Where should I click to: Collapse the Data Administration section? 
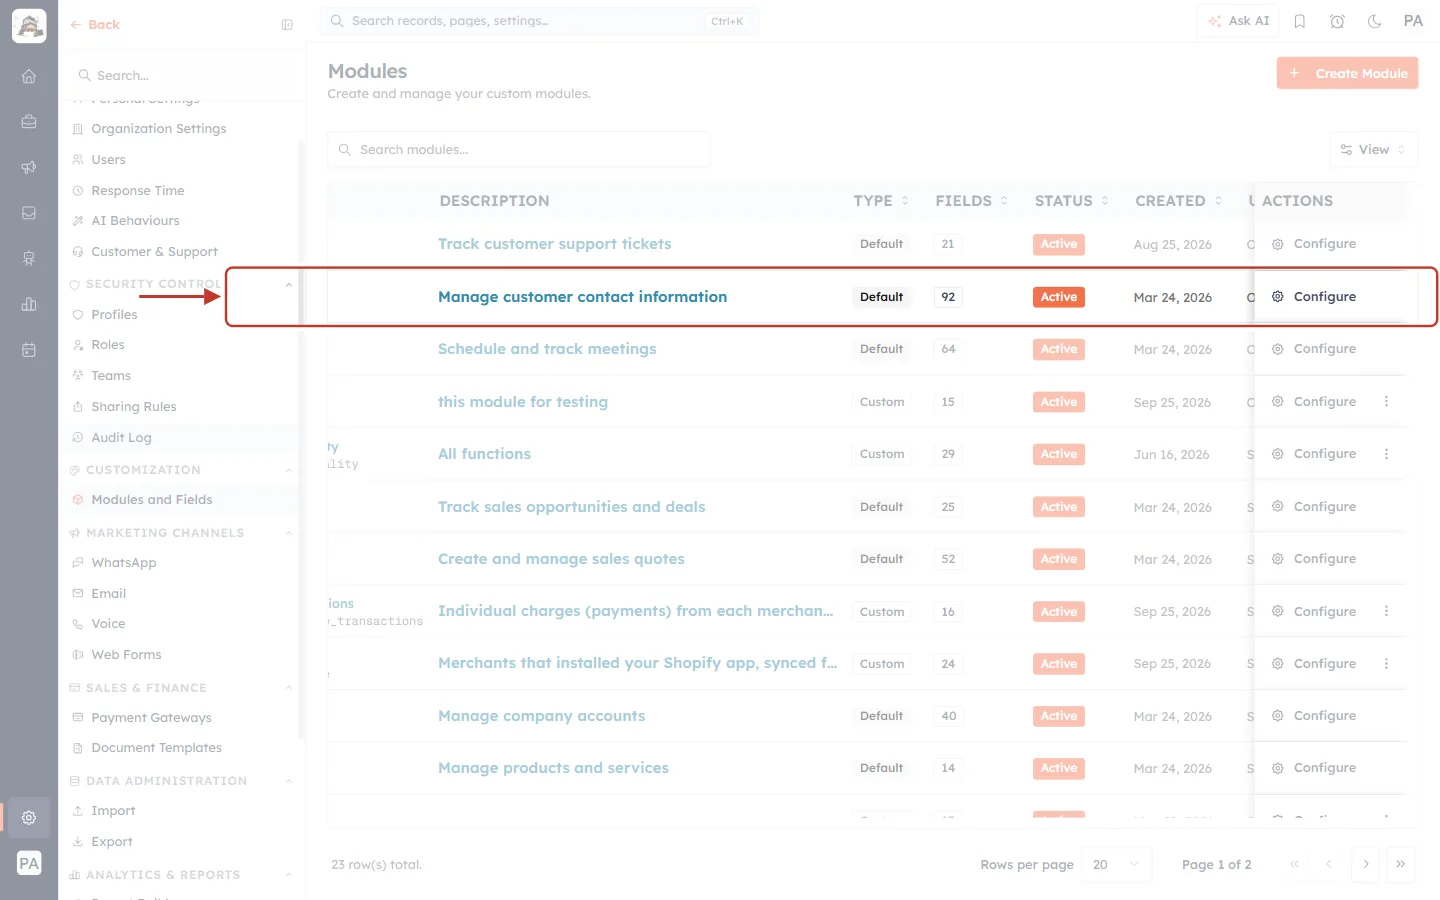289,781
